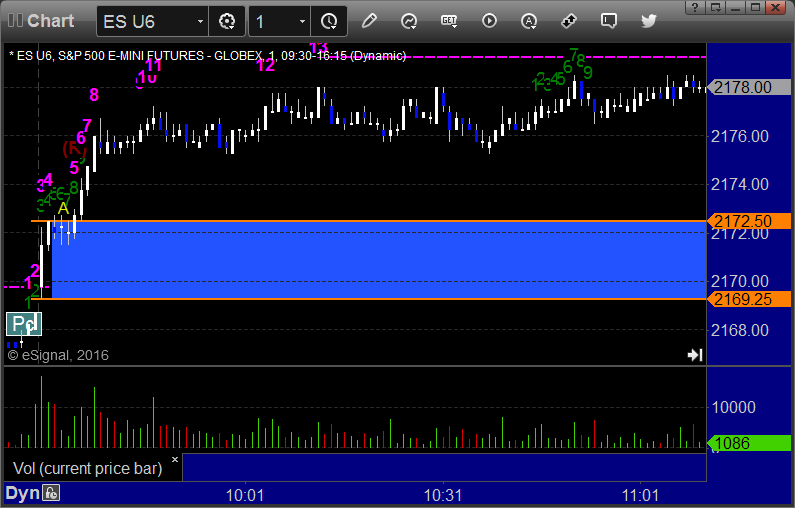This screenshot has width=795, height=508.
Task: Click the 10:31 time axis label
Action: 443,495
